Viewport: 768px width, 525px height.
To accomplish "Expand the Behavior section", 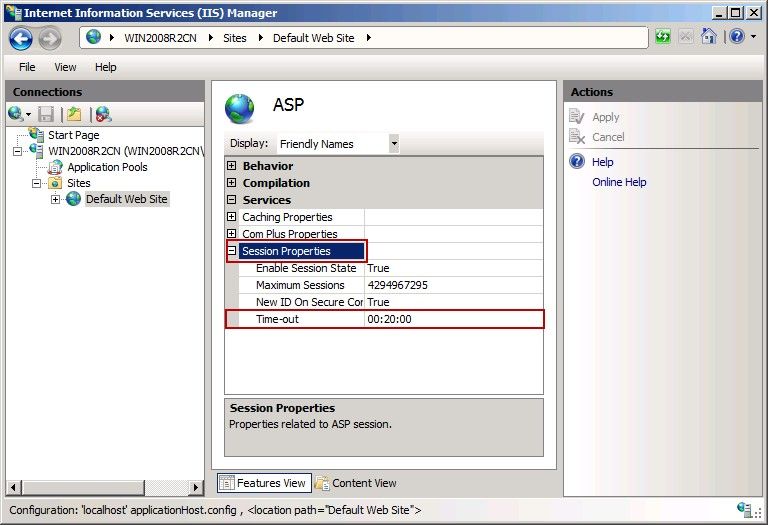I will click(x=232, y=166).
